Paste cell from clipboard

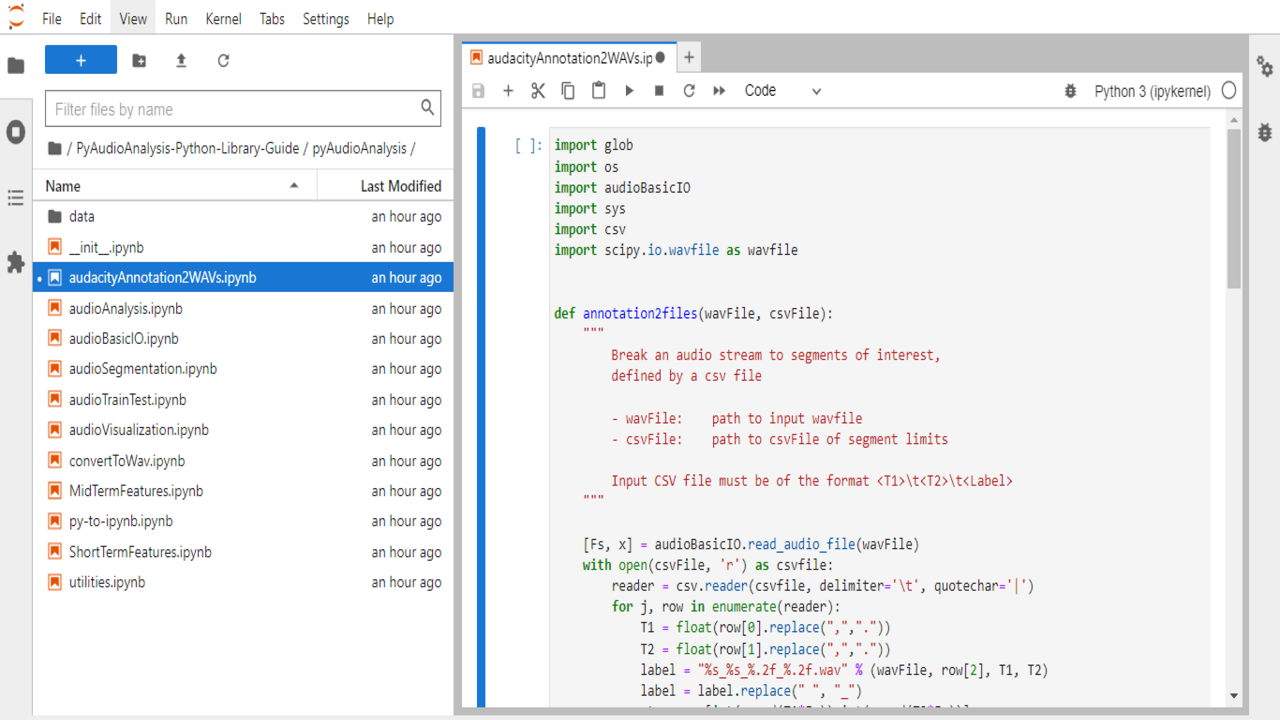(x=598, y=91)
